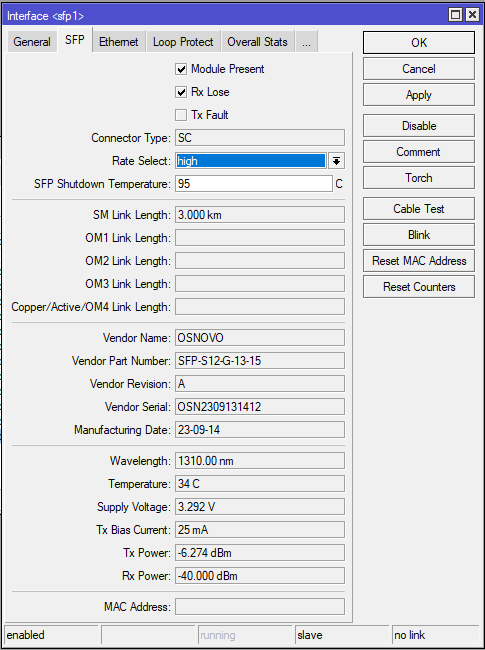Click the SFP Shutdown Temperature field

pyautogui.click(x=254, y=184)
